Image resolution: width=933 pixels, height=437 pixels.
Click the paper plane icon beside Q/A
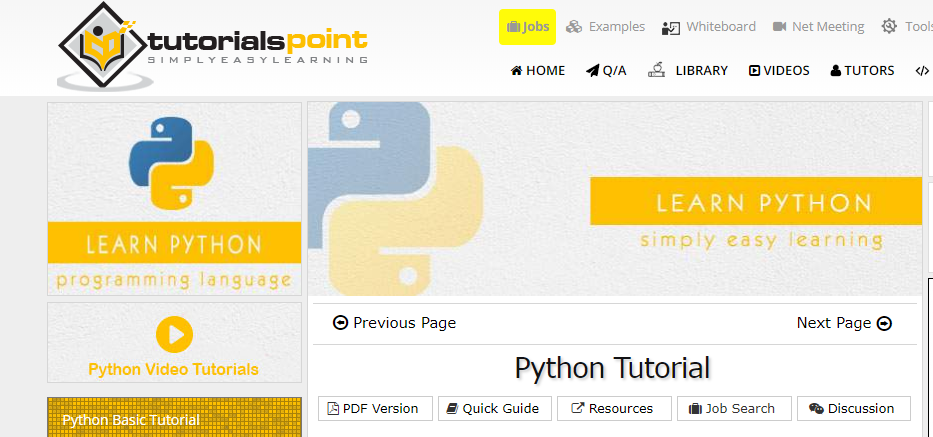592,71
